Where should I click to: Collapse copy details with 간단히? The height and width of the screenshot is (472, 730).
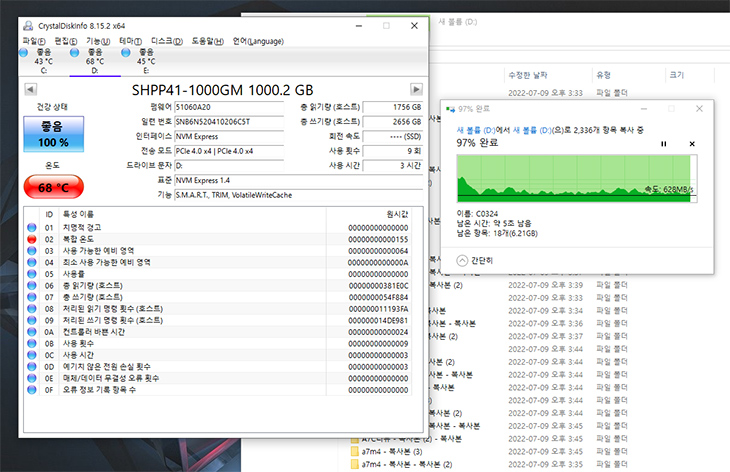(475, 260)
